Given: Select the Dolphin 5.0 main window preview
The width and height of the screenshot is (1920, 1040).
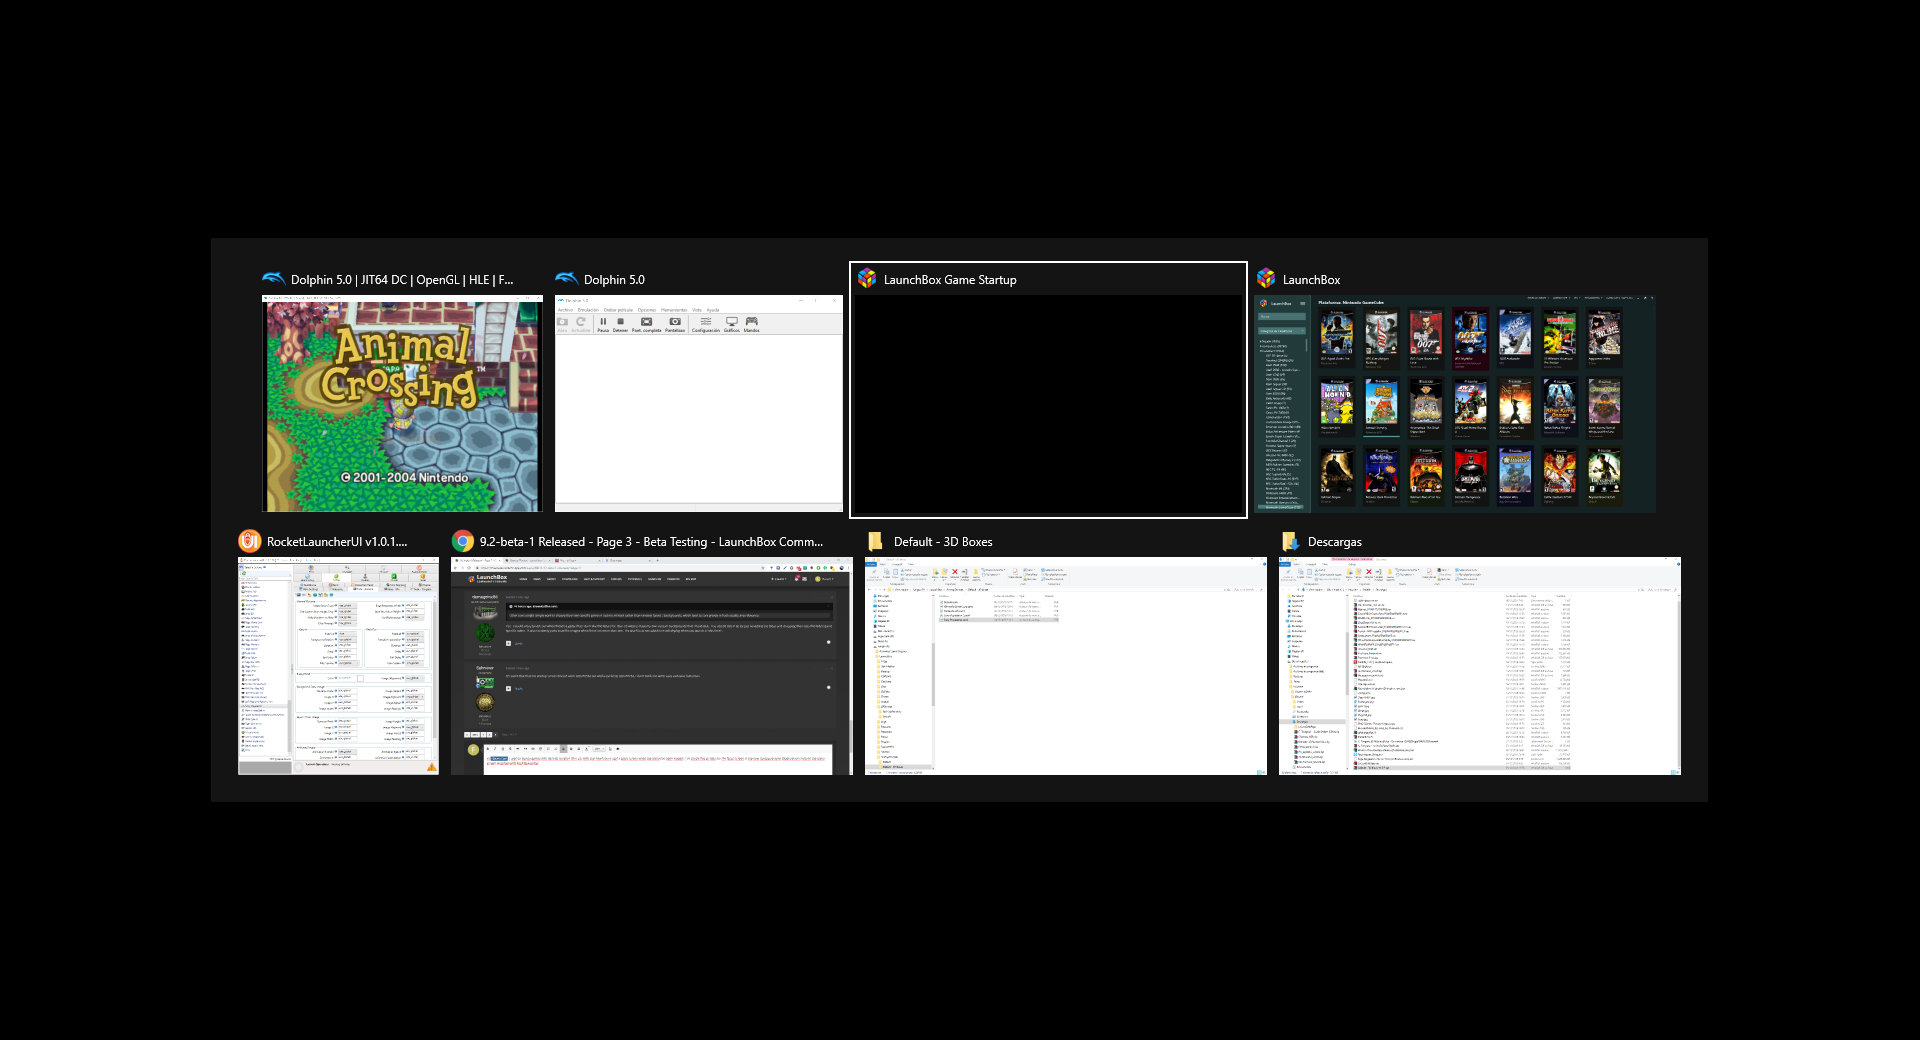Looking at the screenshot, I should coord(699,403).
